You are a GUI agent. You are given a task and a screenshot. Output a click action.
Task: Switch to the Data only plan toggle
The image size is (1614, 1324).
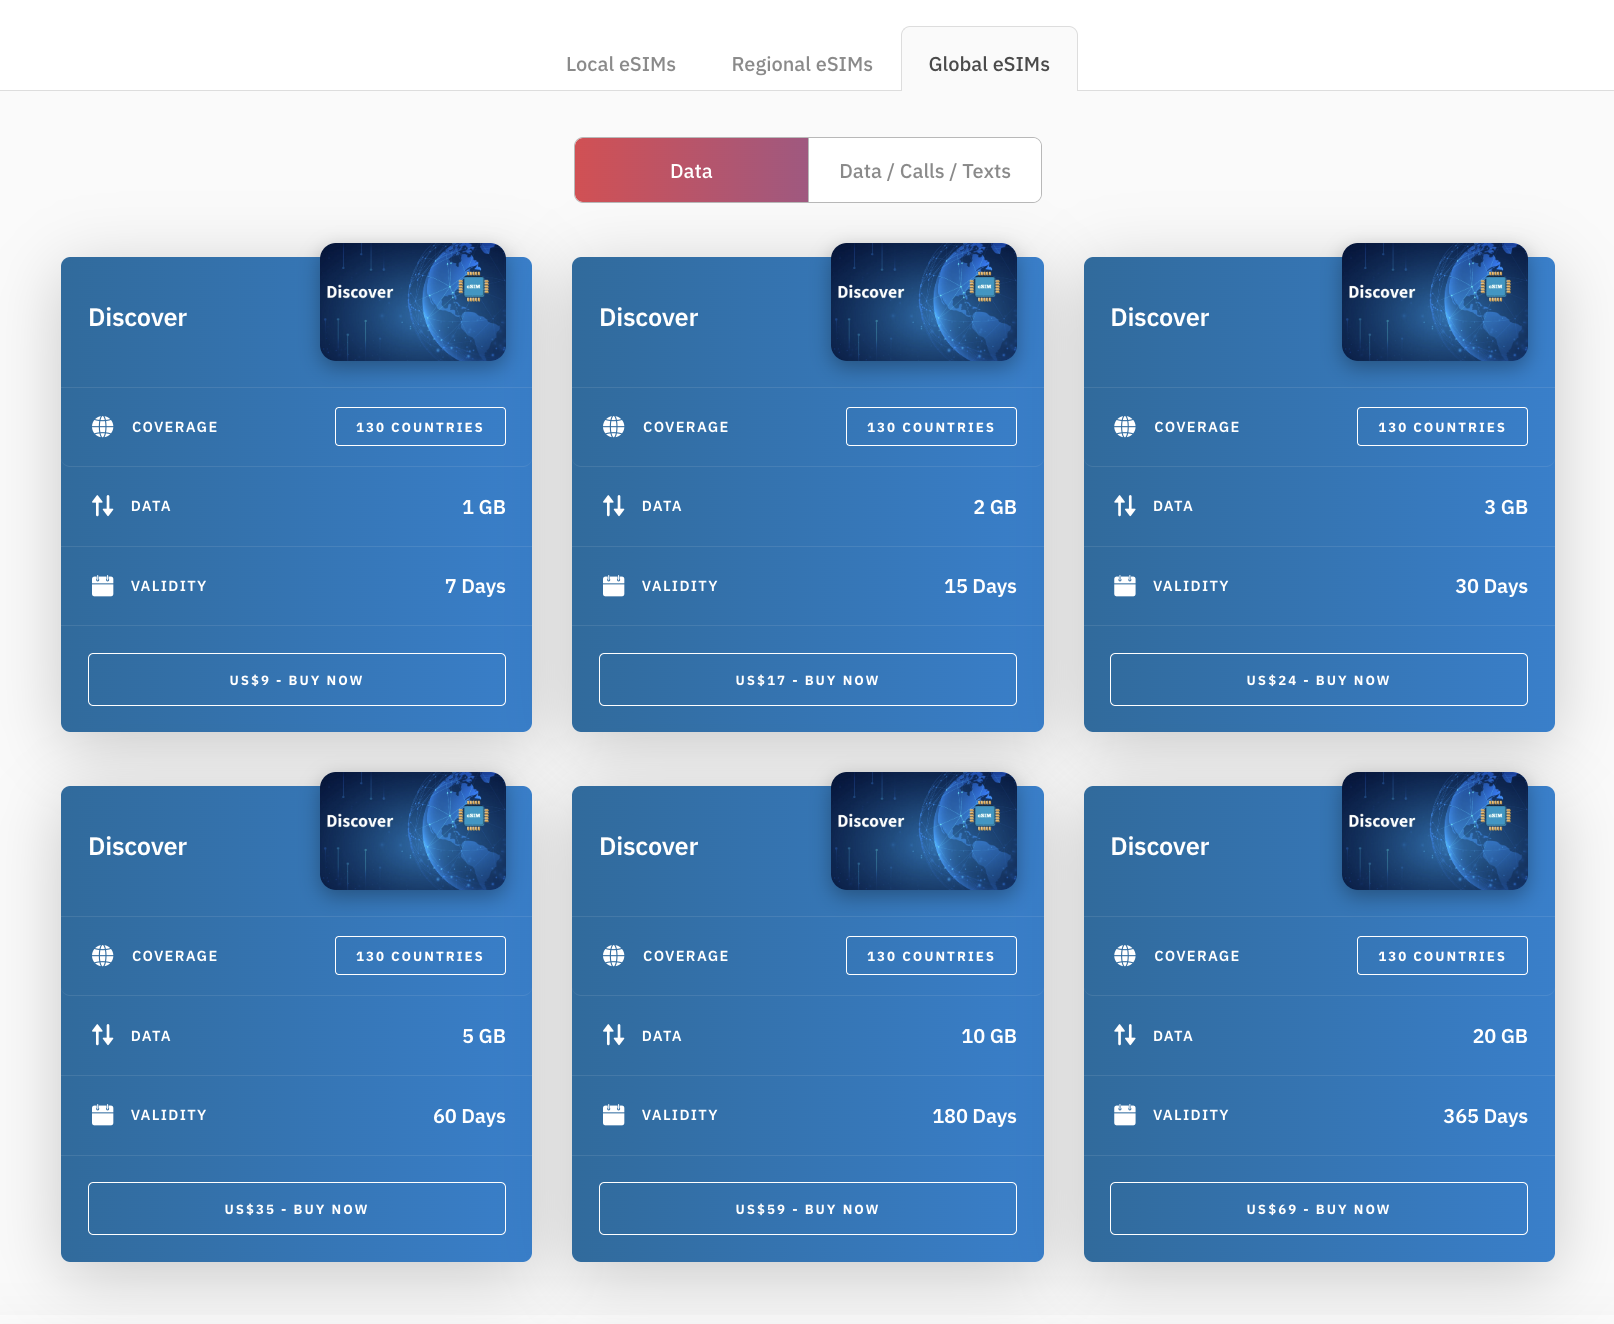(x=691, y=171)
